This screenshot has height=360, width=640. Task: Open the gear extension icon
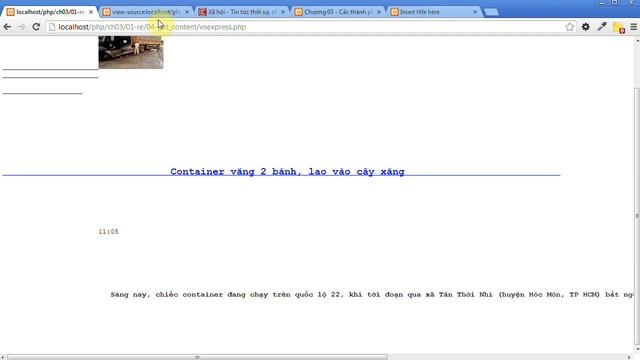pyautogui.click(x=586, y=27)
